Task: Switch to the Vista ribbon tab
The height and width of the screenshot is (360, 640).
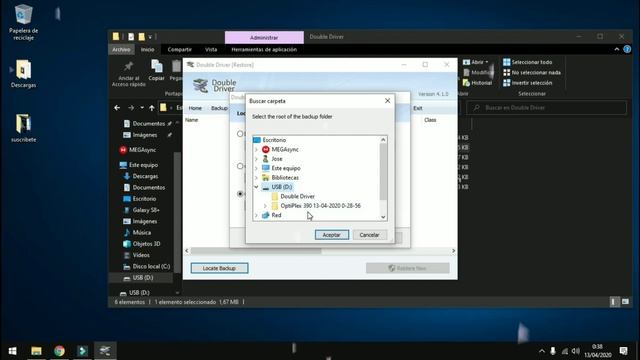Action: click(x=211, y=49)
